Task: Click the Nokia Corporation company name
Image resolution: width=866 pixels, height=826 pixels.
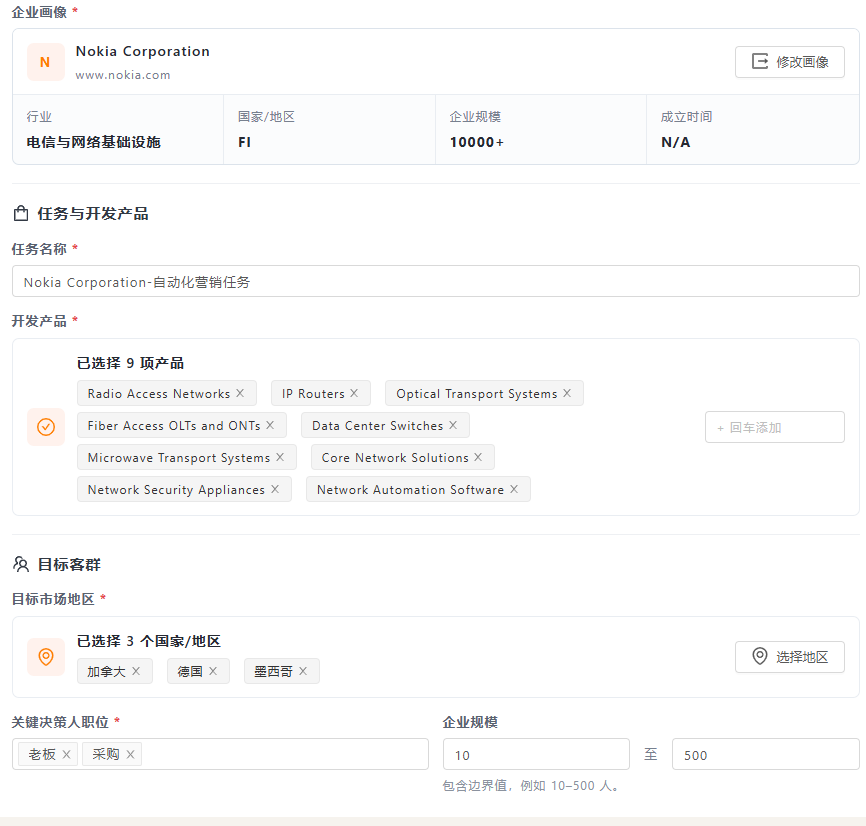Action: (x=142, y=51)
